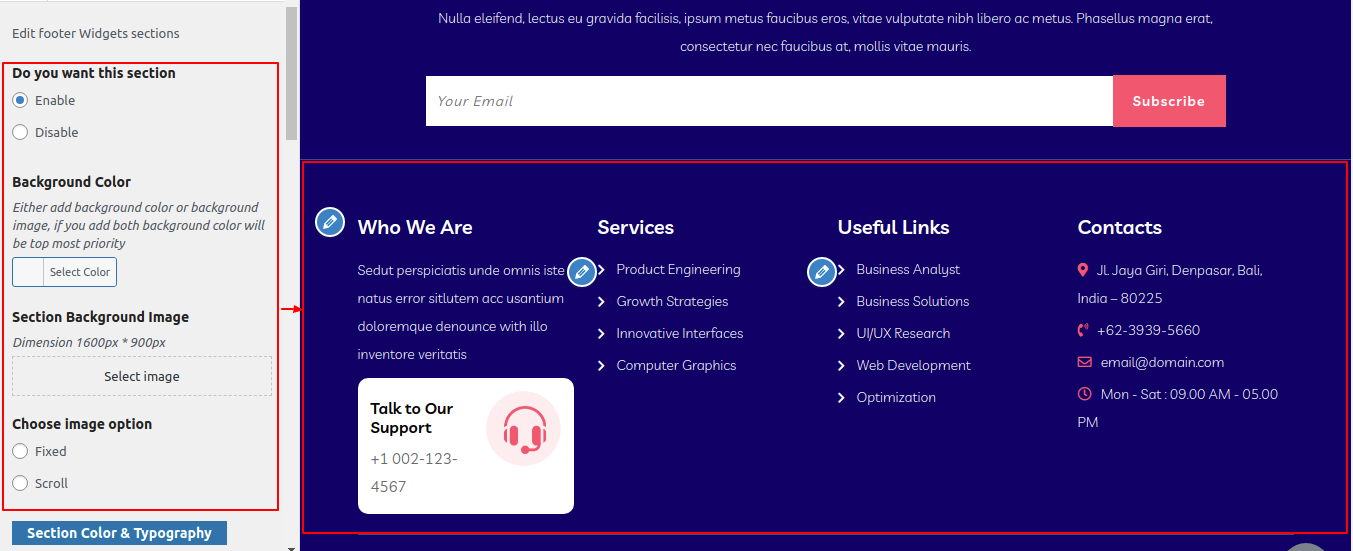Open the Web Development link
The image size is (1353, 551).
click(x=913, y=365)
